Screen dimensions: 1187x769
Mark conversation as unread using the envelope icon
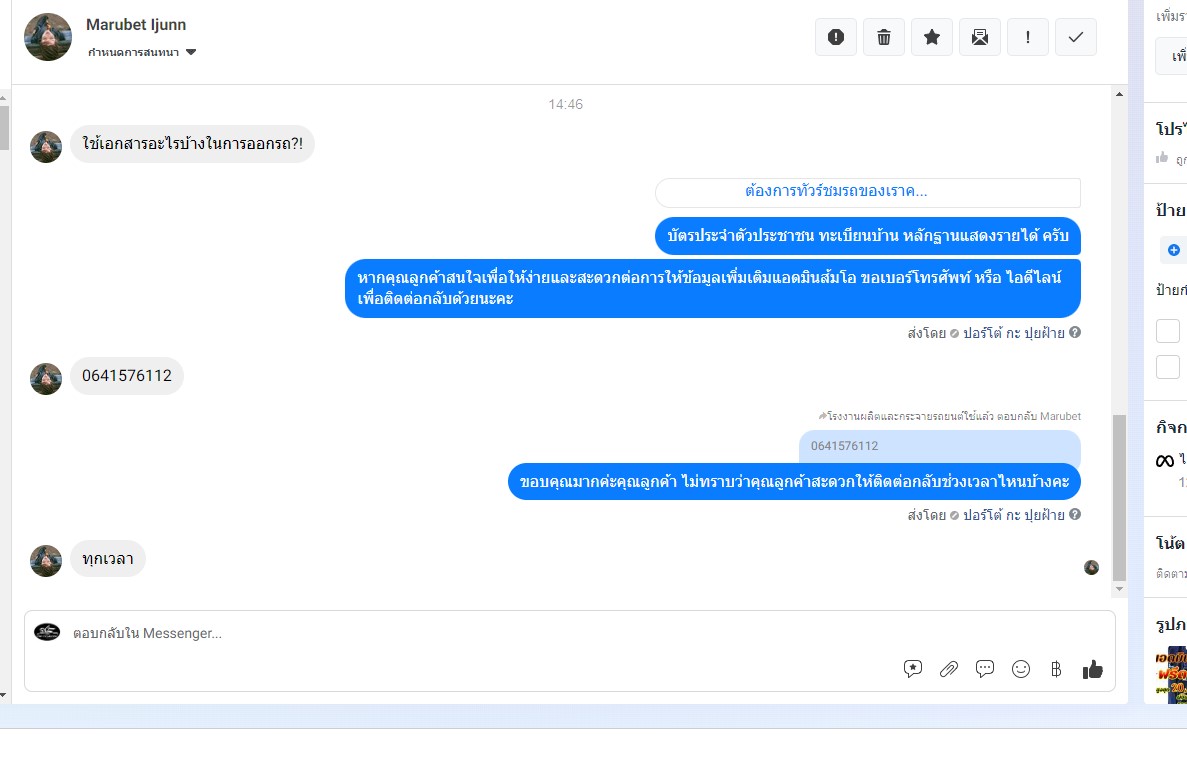980,37
